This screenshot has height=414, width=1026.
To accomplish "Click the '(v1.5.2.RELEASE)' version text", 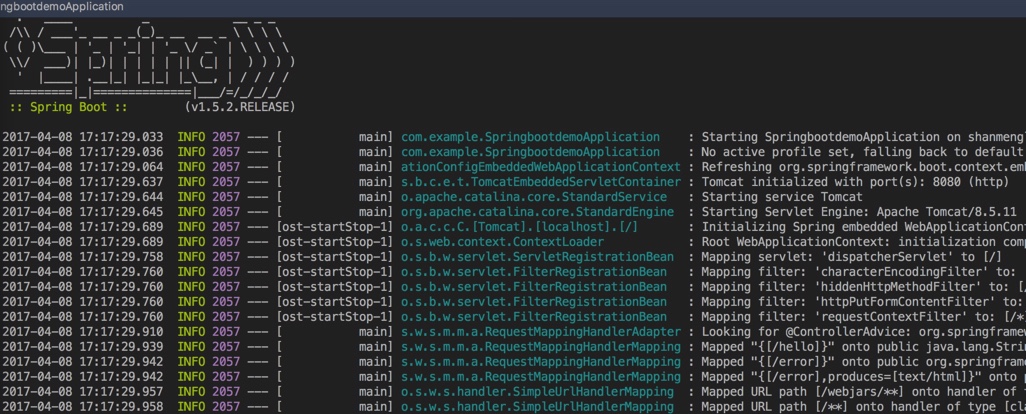I will 239,107.
